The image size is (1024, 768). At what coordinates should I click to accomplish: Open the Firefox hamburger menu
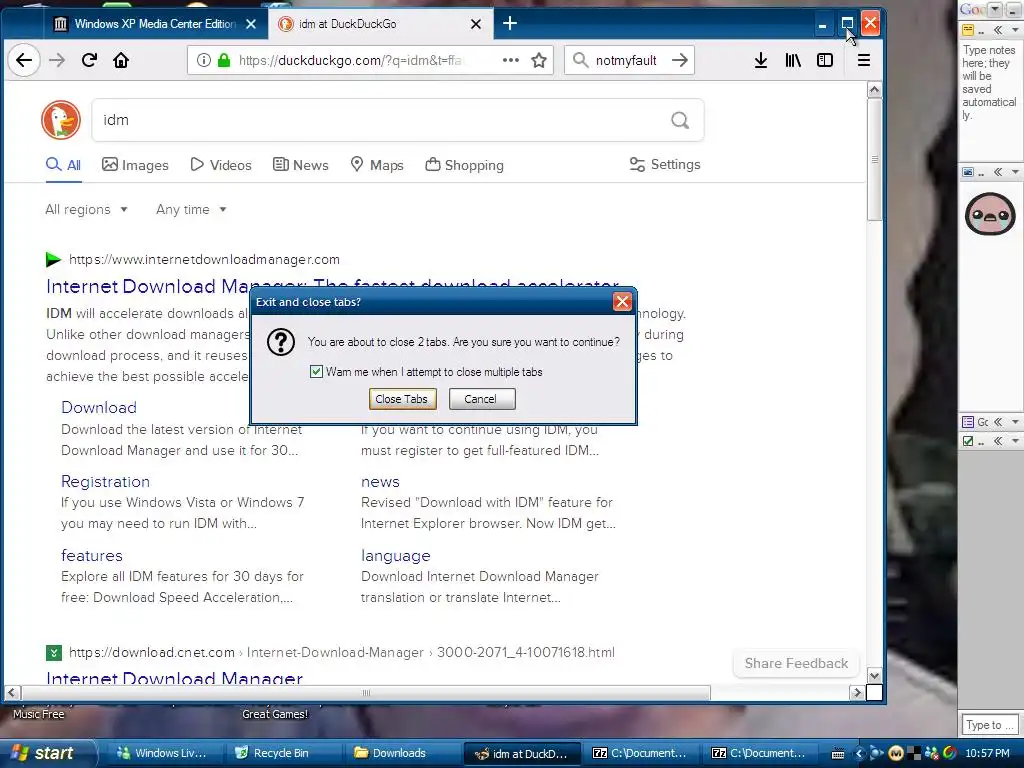[863, 61]
